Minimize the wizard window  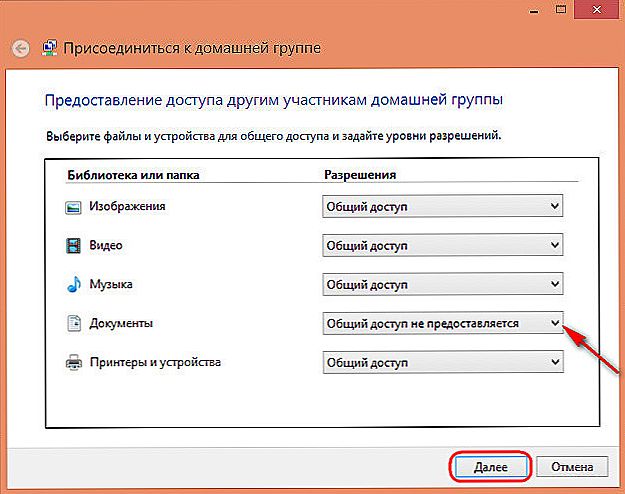(x=534, y=11)
